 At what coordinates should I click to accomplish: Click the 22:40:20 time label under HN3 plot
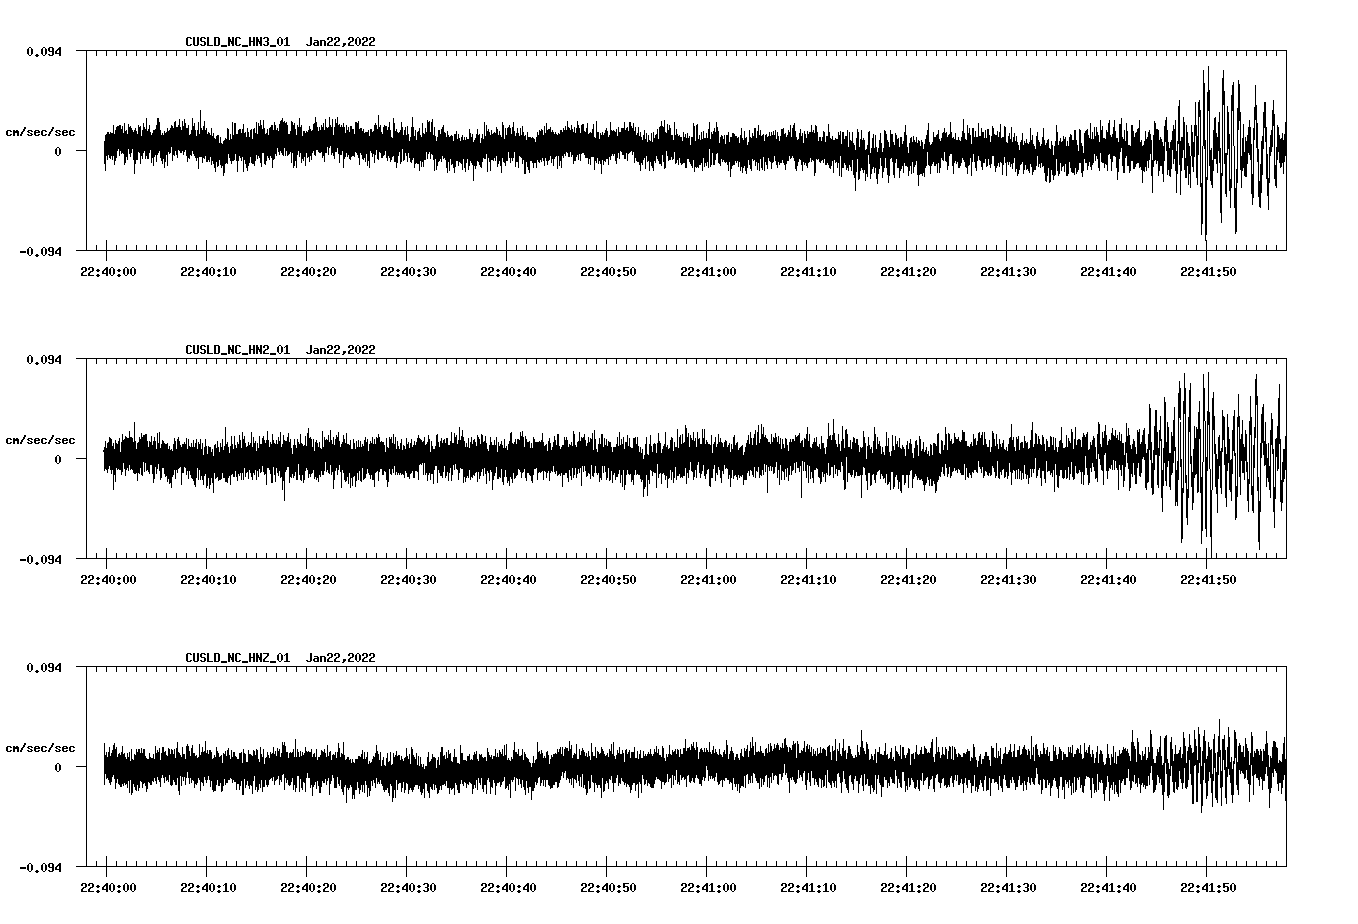(308, 272)
